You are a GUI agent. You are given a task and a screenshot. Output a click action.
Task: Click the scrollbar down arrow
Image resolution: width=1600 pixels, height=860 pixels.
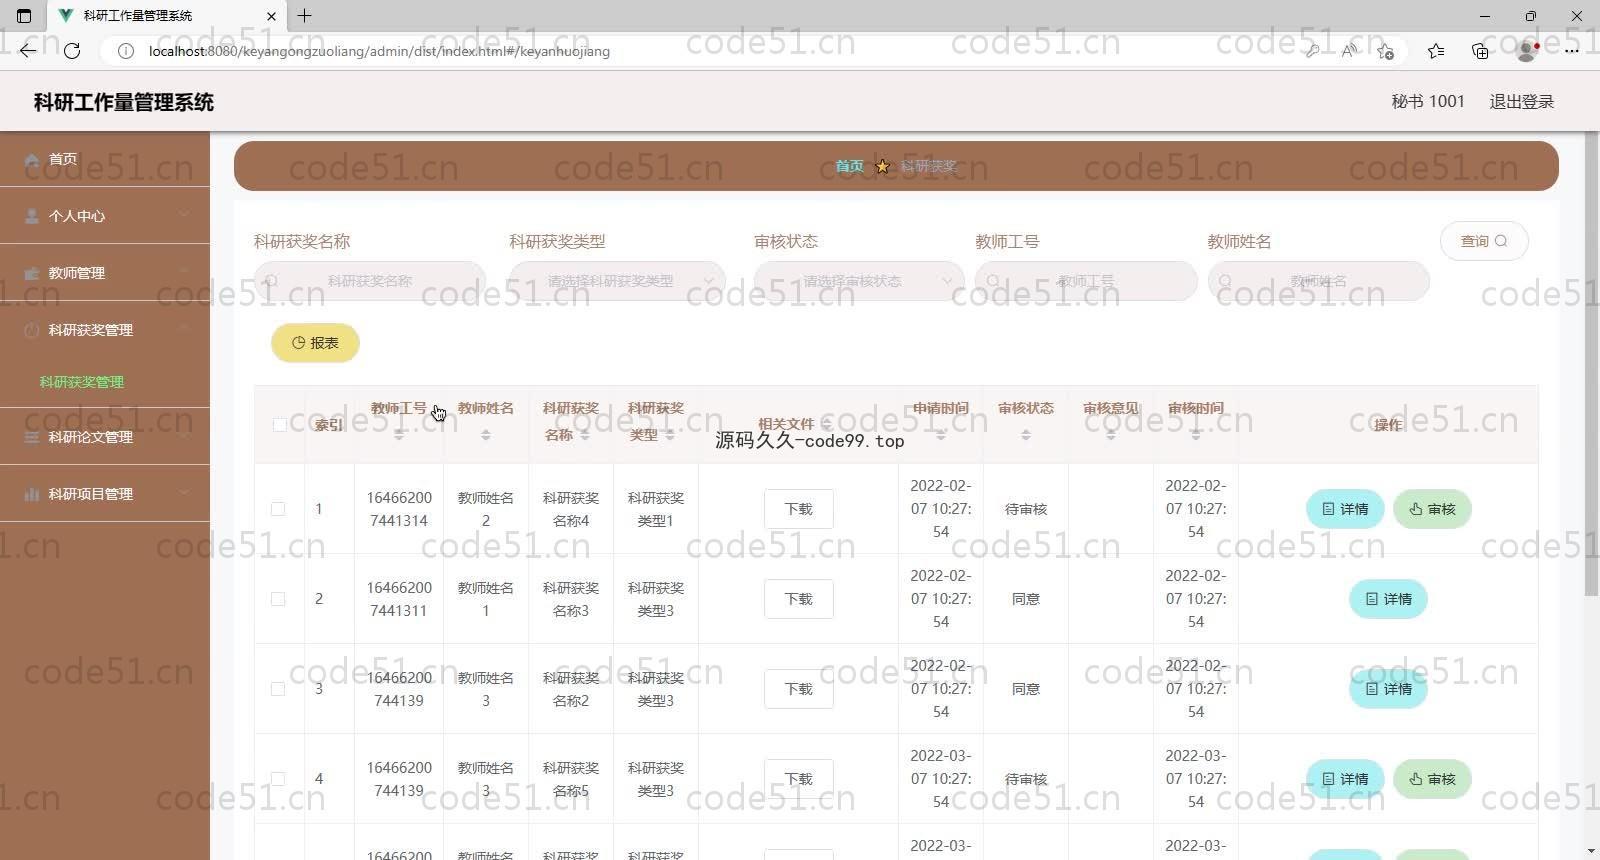tap(1591, 851)
